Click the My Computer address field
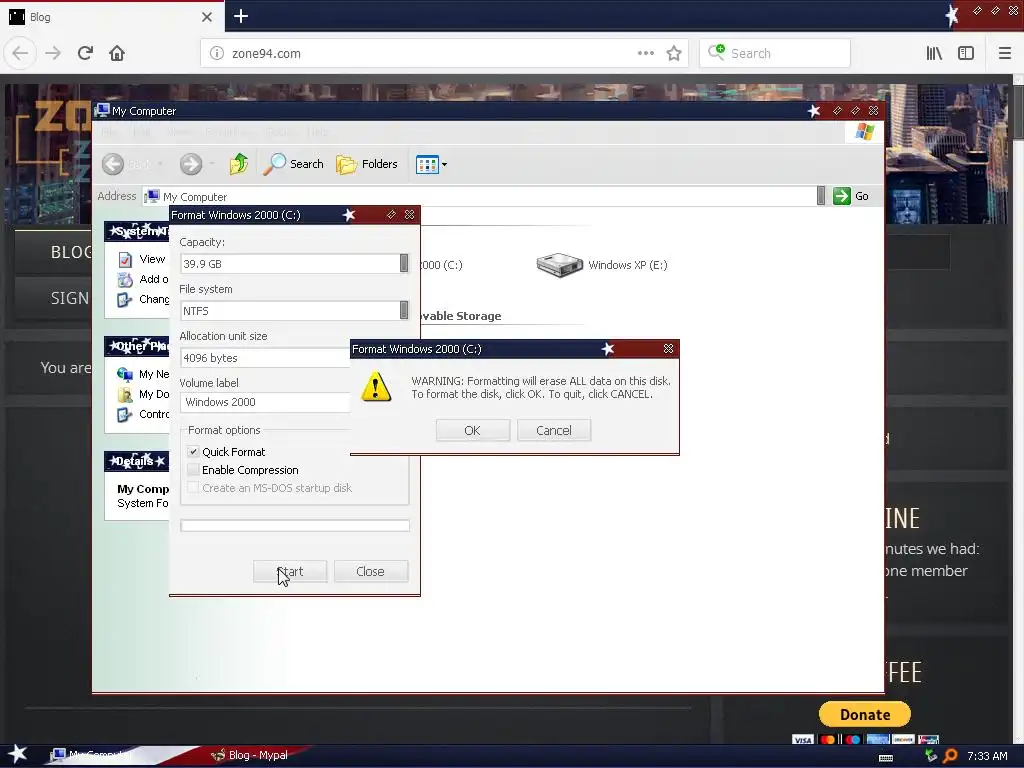The width and height of the screenshot is (1024, 768). click(x=480, y=197)
